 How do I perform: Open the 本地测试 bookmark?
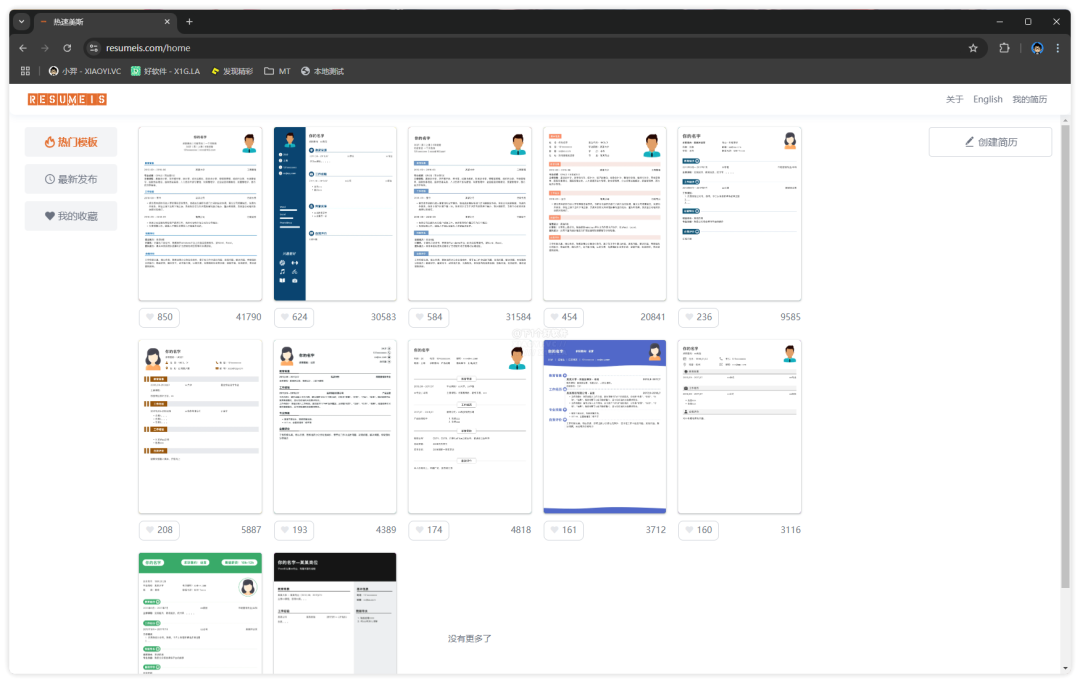coord(322,71)
